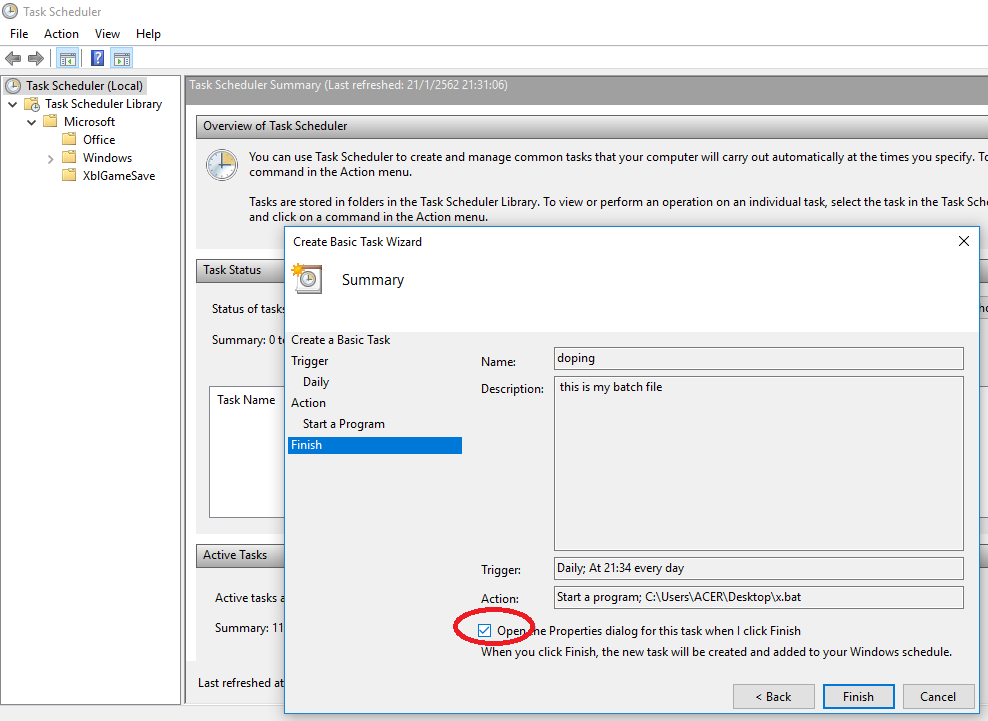This screenshot has width=988, height=721.
Task: Click the Back arrow toolbar icon
Action: [13, 59]
